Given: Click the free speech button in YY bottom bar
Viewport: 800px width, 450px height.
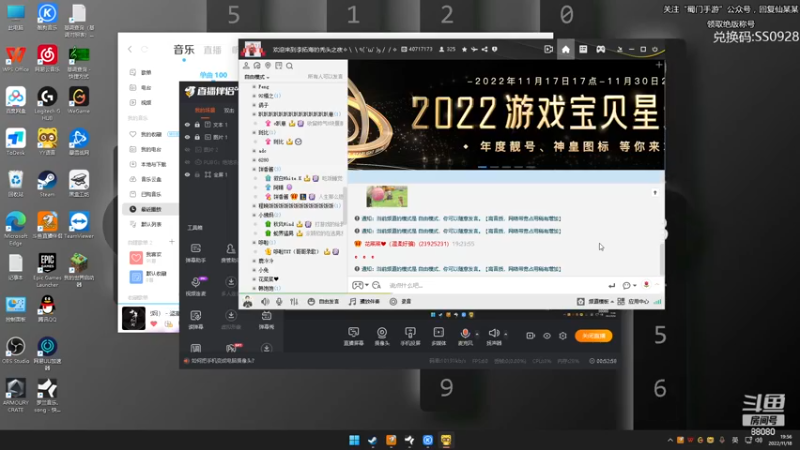Looking at the screenshot, I should tap(323, 302).
